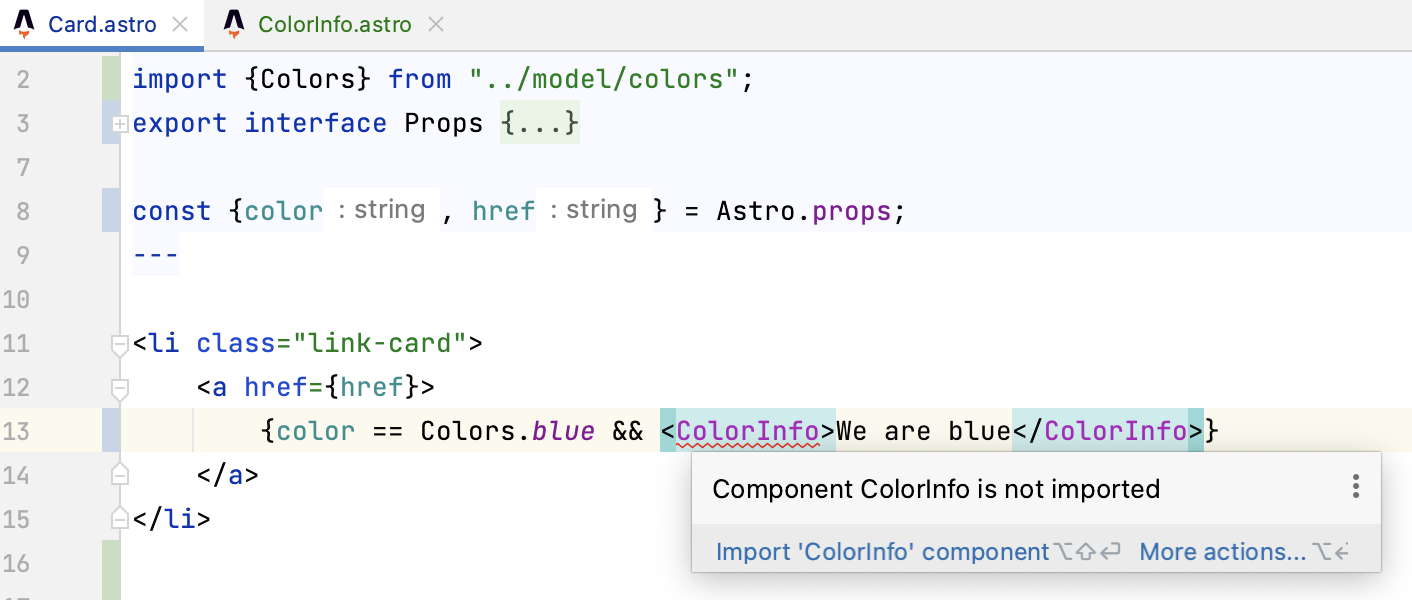
Task: Click line number 13 in the gutter
Action: [x=17, y=432]
